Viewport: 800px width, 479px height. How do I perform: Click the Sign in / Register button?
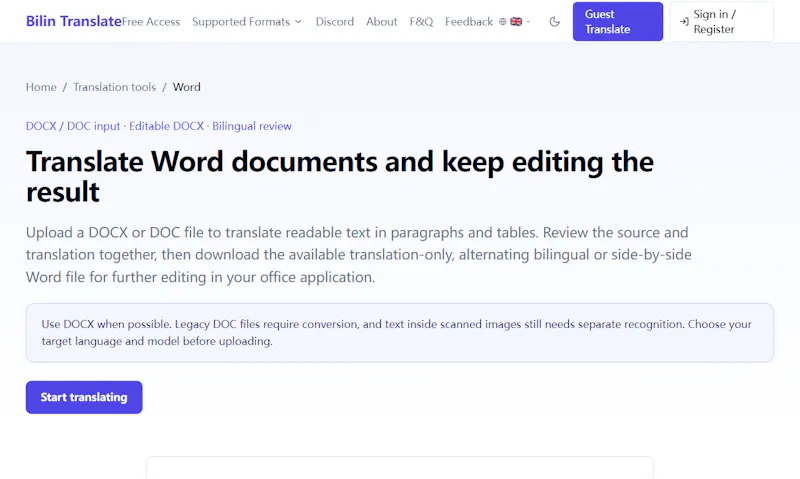point(721,21)
